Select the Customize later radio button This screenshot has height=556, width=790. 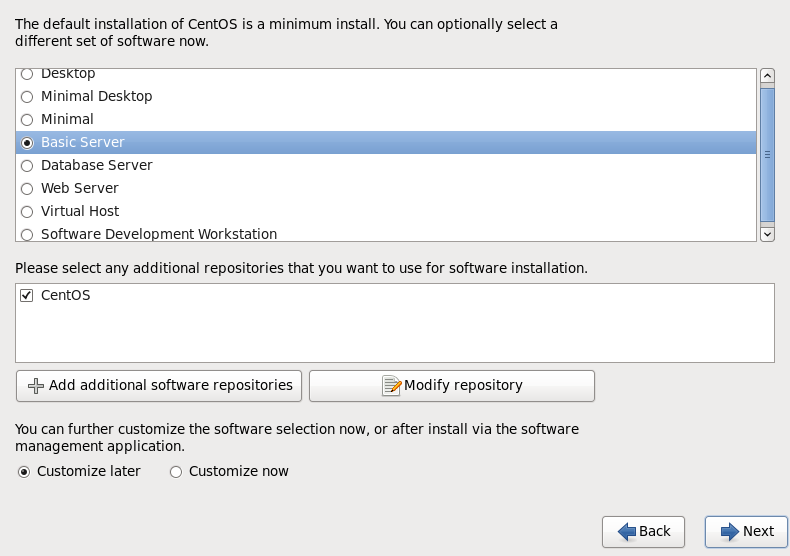click(x=24, y=472)
